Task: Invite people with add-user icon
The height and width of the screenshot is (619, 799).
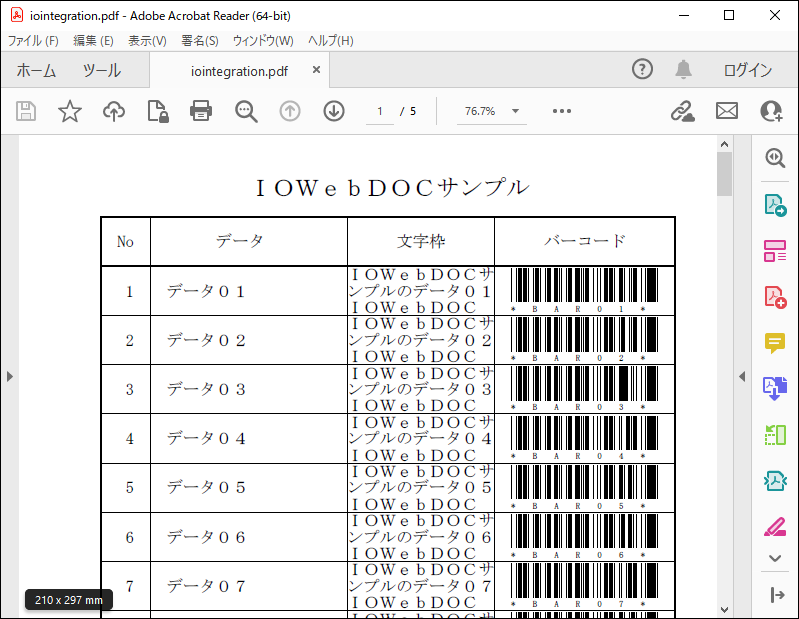Action: (x=771, y=111)
